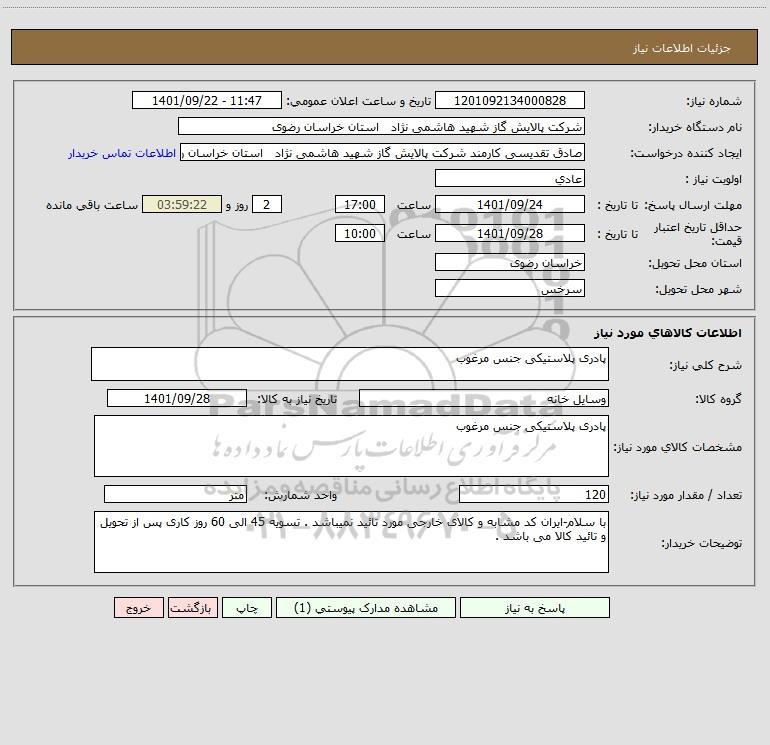Click the announcement date field 1401/09/22 - 11:47
The width and height of the screenshot is (770, 745).
point(207,100)
